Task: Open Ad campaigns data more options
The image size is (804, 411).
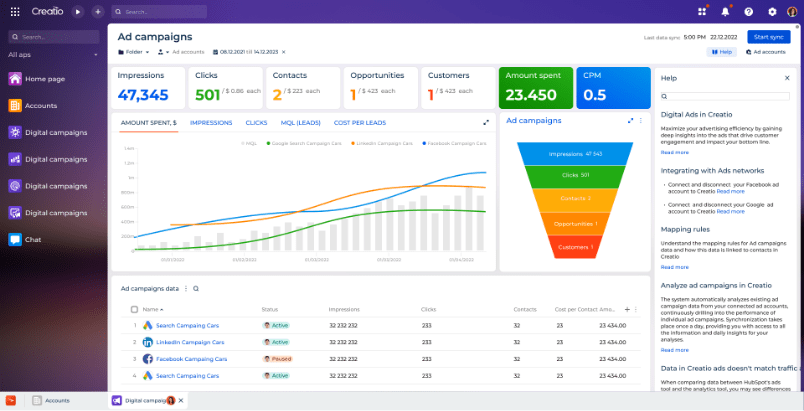Action: (186, 289)
